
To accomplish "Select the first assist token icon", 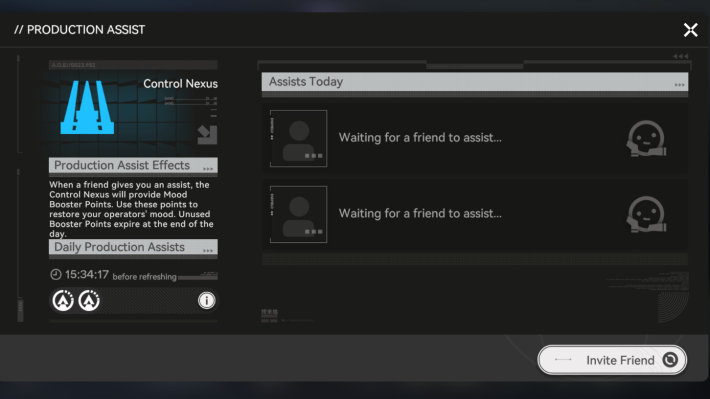I will tap(63, 300).
